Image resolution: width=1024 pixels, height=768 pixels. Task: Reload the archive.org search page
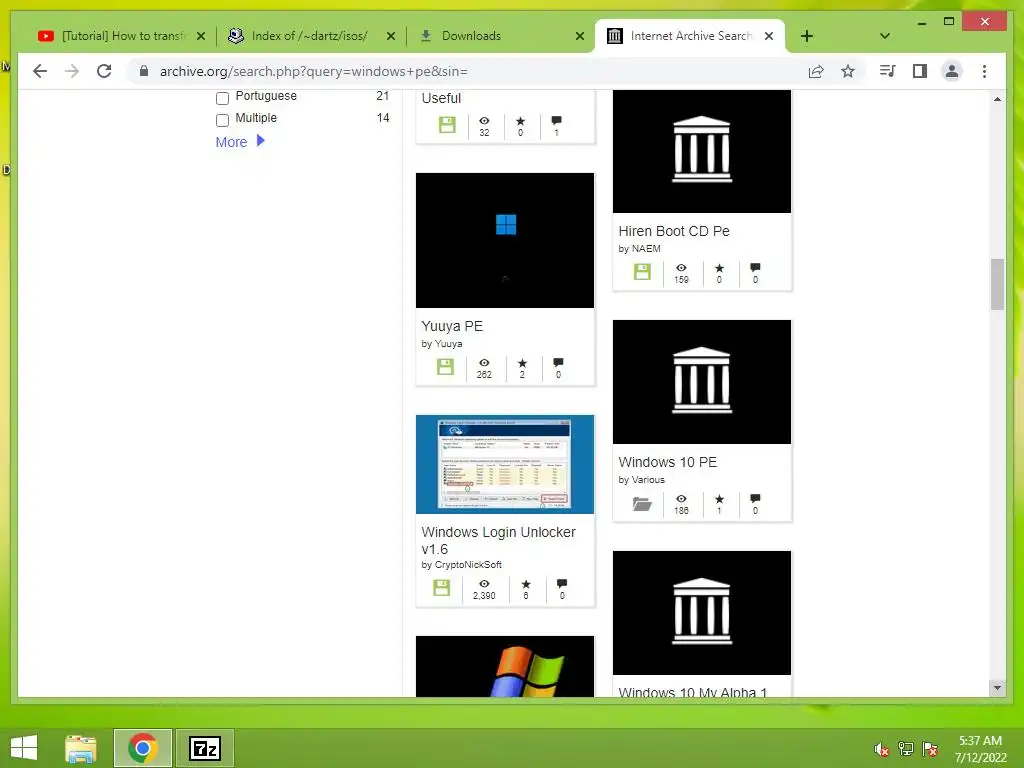[104, 71]
